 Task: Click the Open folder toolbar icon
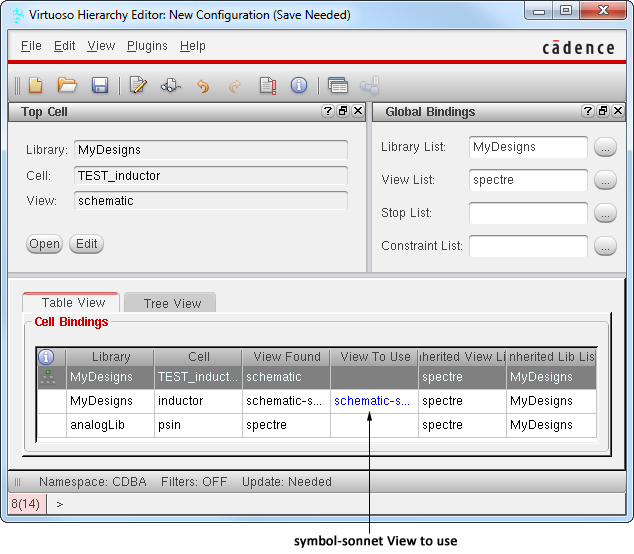[x=67, y=86]
